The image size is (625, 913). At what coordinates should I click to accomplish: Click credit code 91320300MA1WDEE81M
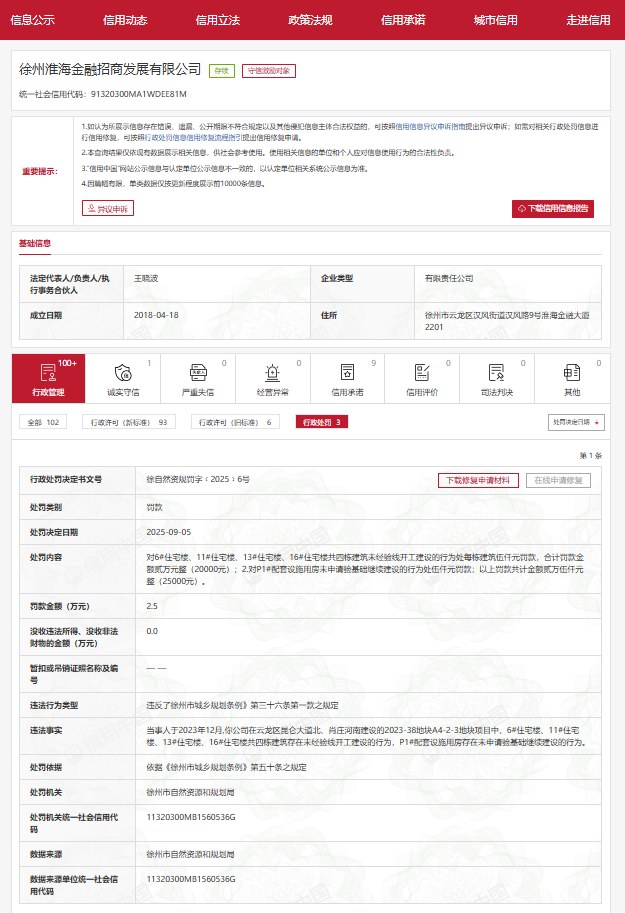(x=139, y=94)
